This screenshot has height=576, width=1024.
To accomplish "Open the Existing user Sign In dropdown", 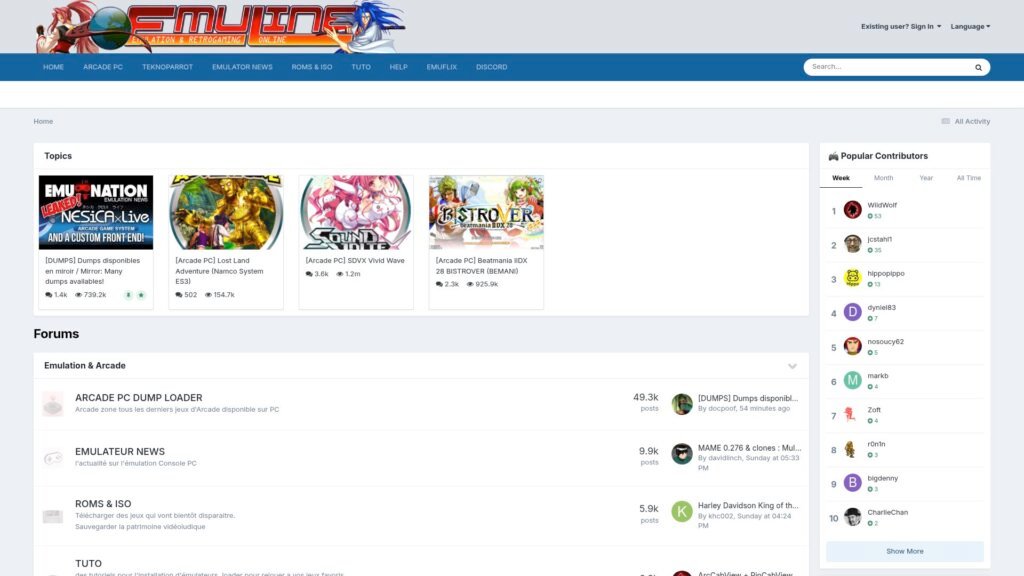I will pyautogui.click(x=901, y=27).
